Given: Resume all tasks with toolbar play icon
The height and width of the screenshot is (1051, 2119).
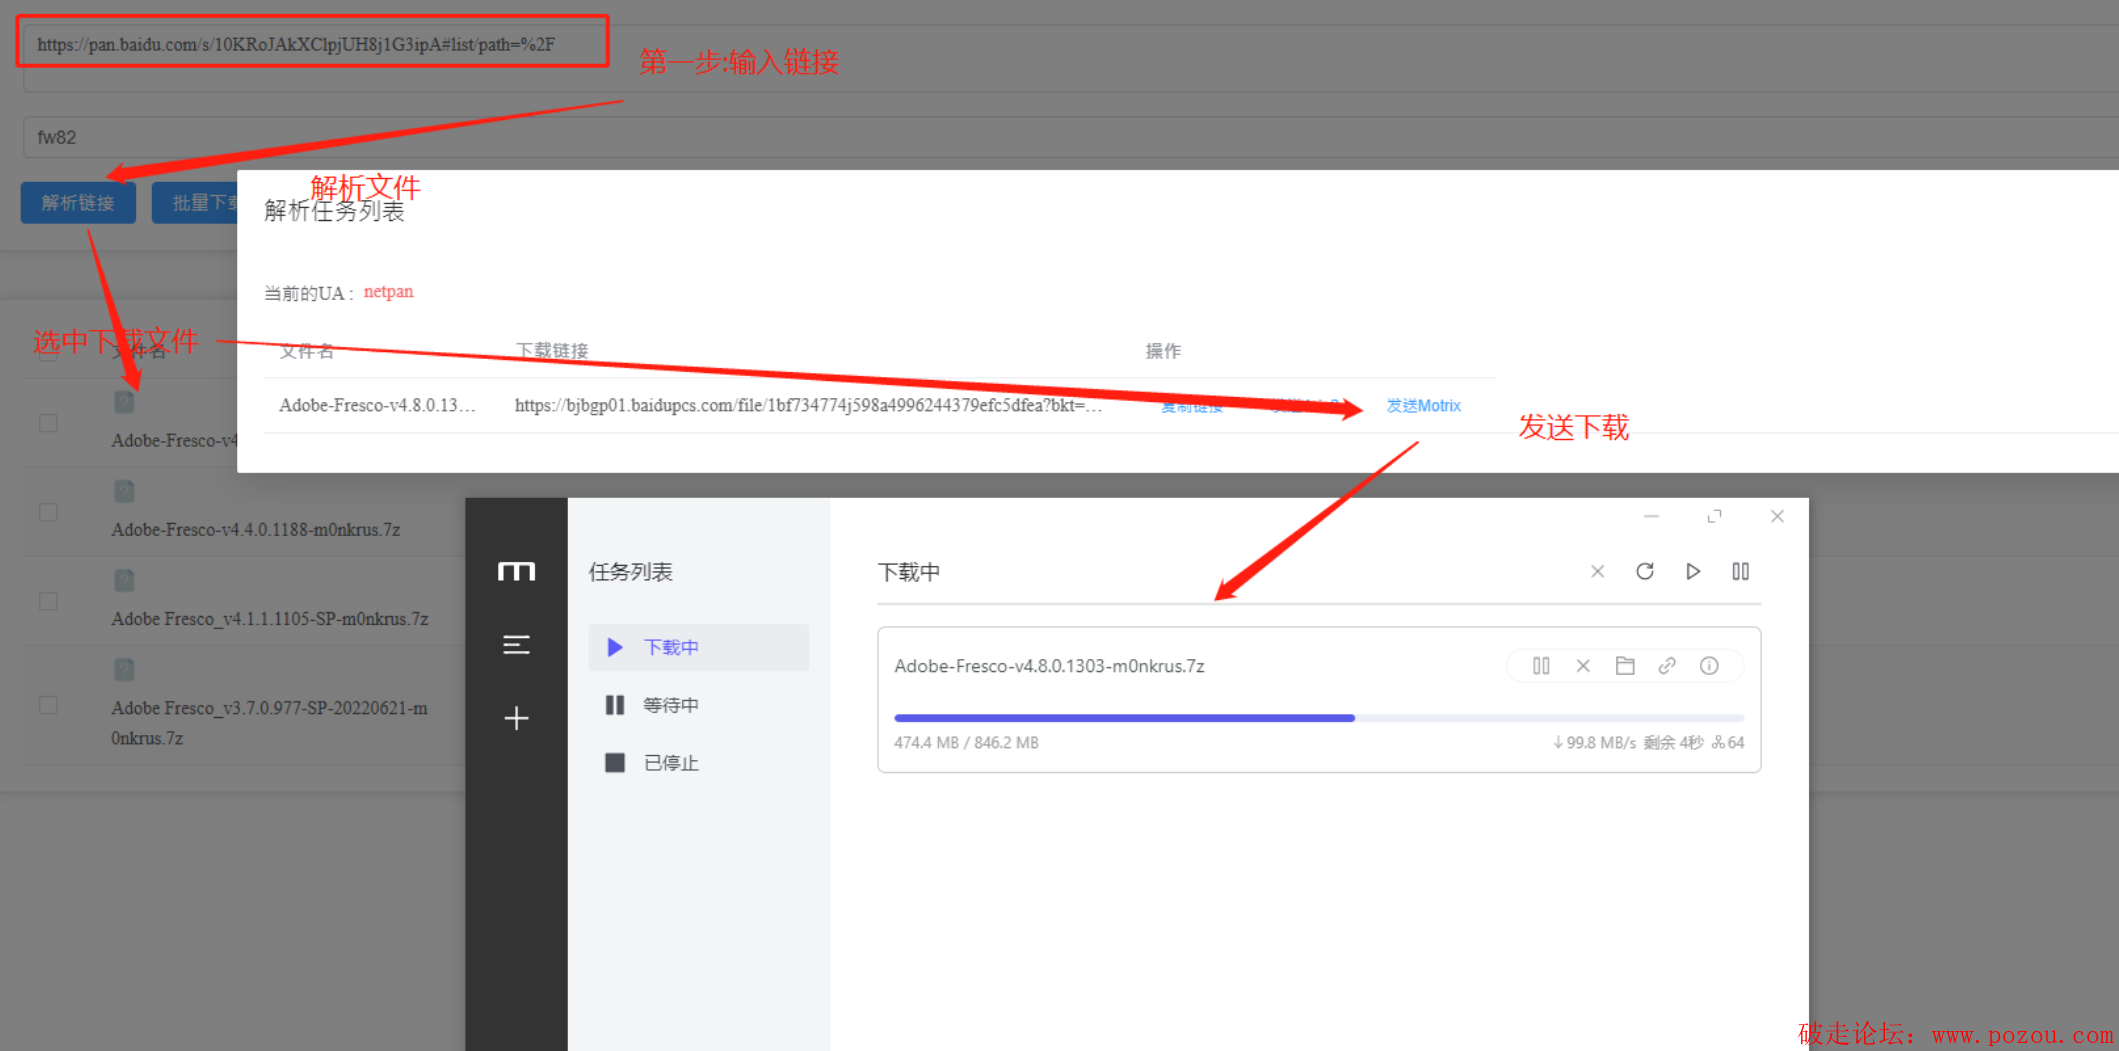Looking at the screenshot, I should click(1692, 571).
